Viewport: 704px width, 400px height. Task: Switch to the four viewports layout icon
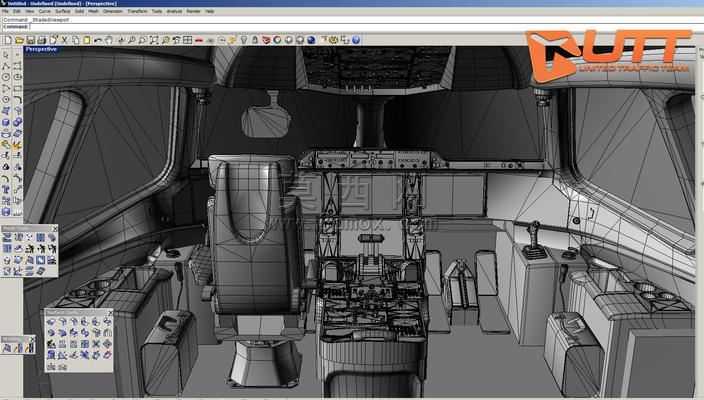pos(188,40)
